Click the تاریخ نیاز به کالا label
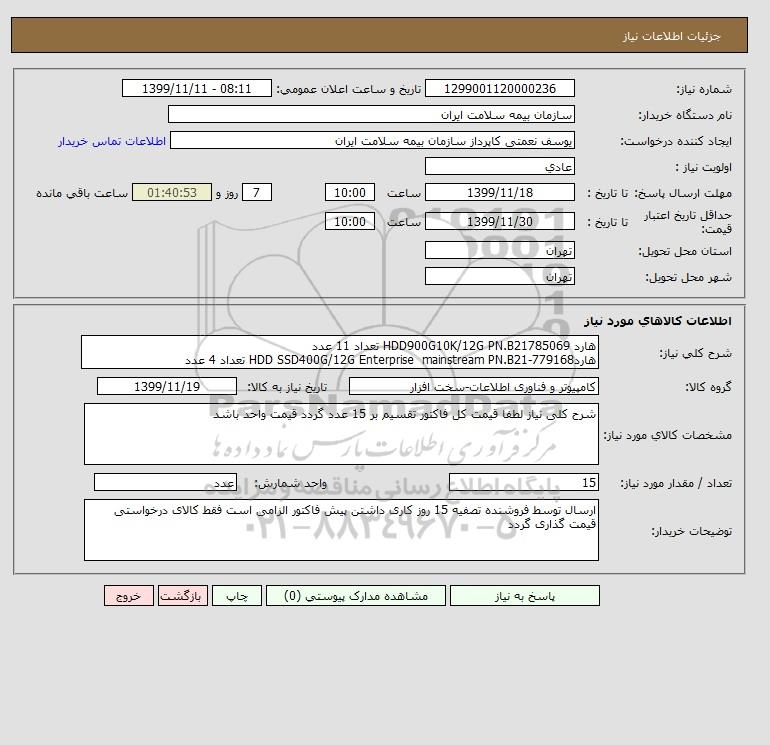This screenshot has height=745, width=770. (x=287, y=387)
